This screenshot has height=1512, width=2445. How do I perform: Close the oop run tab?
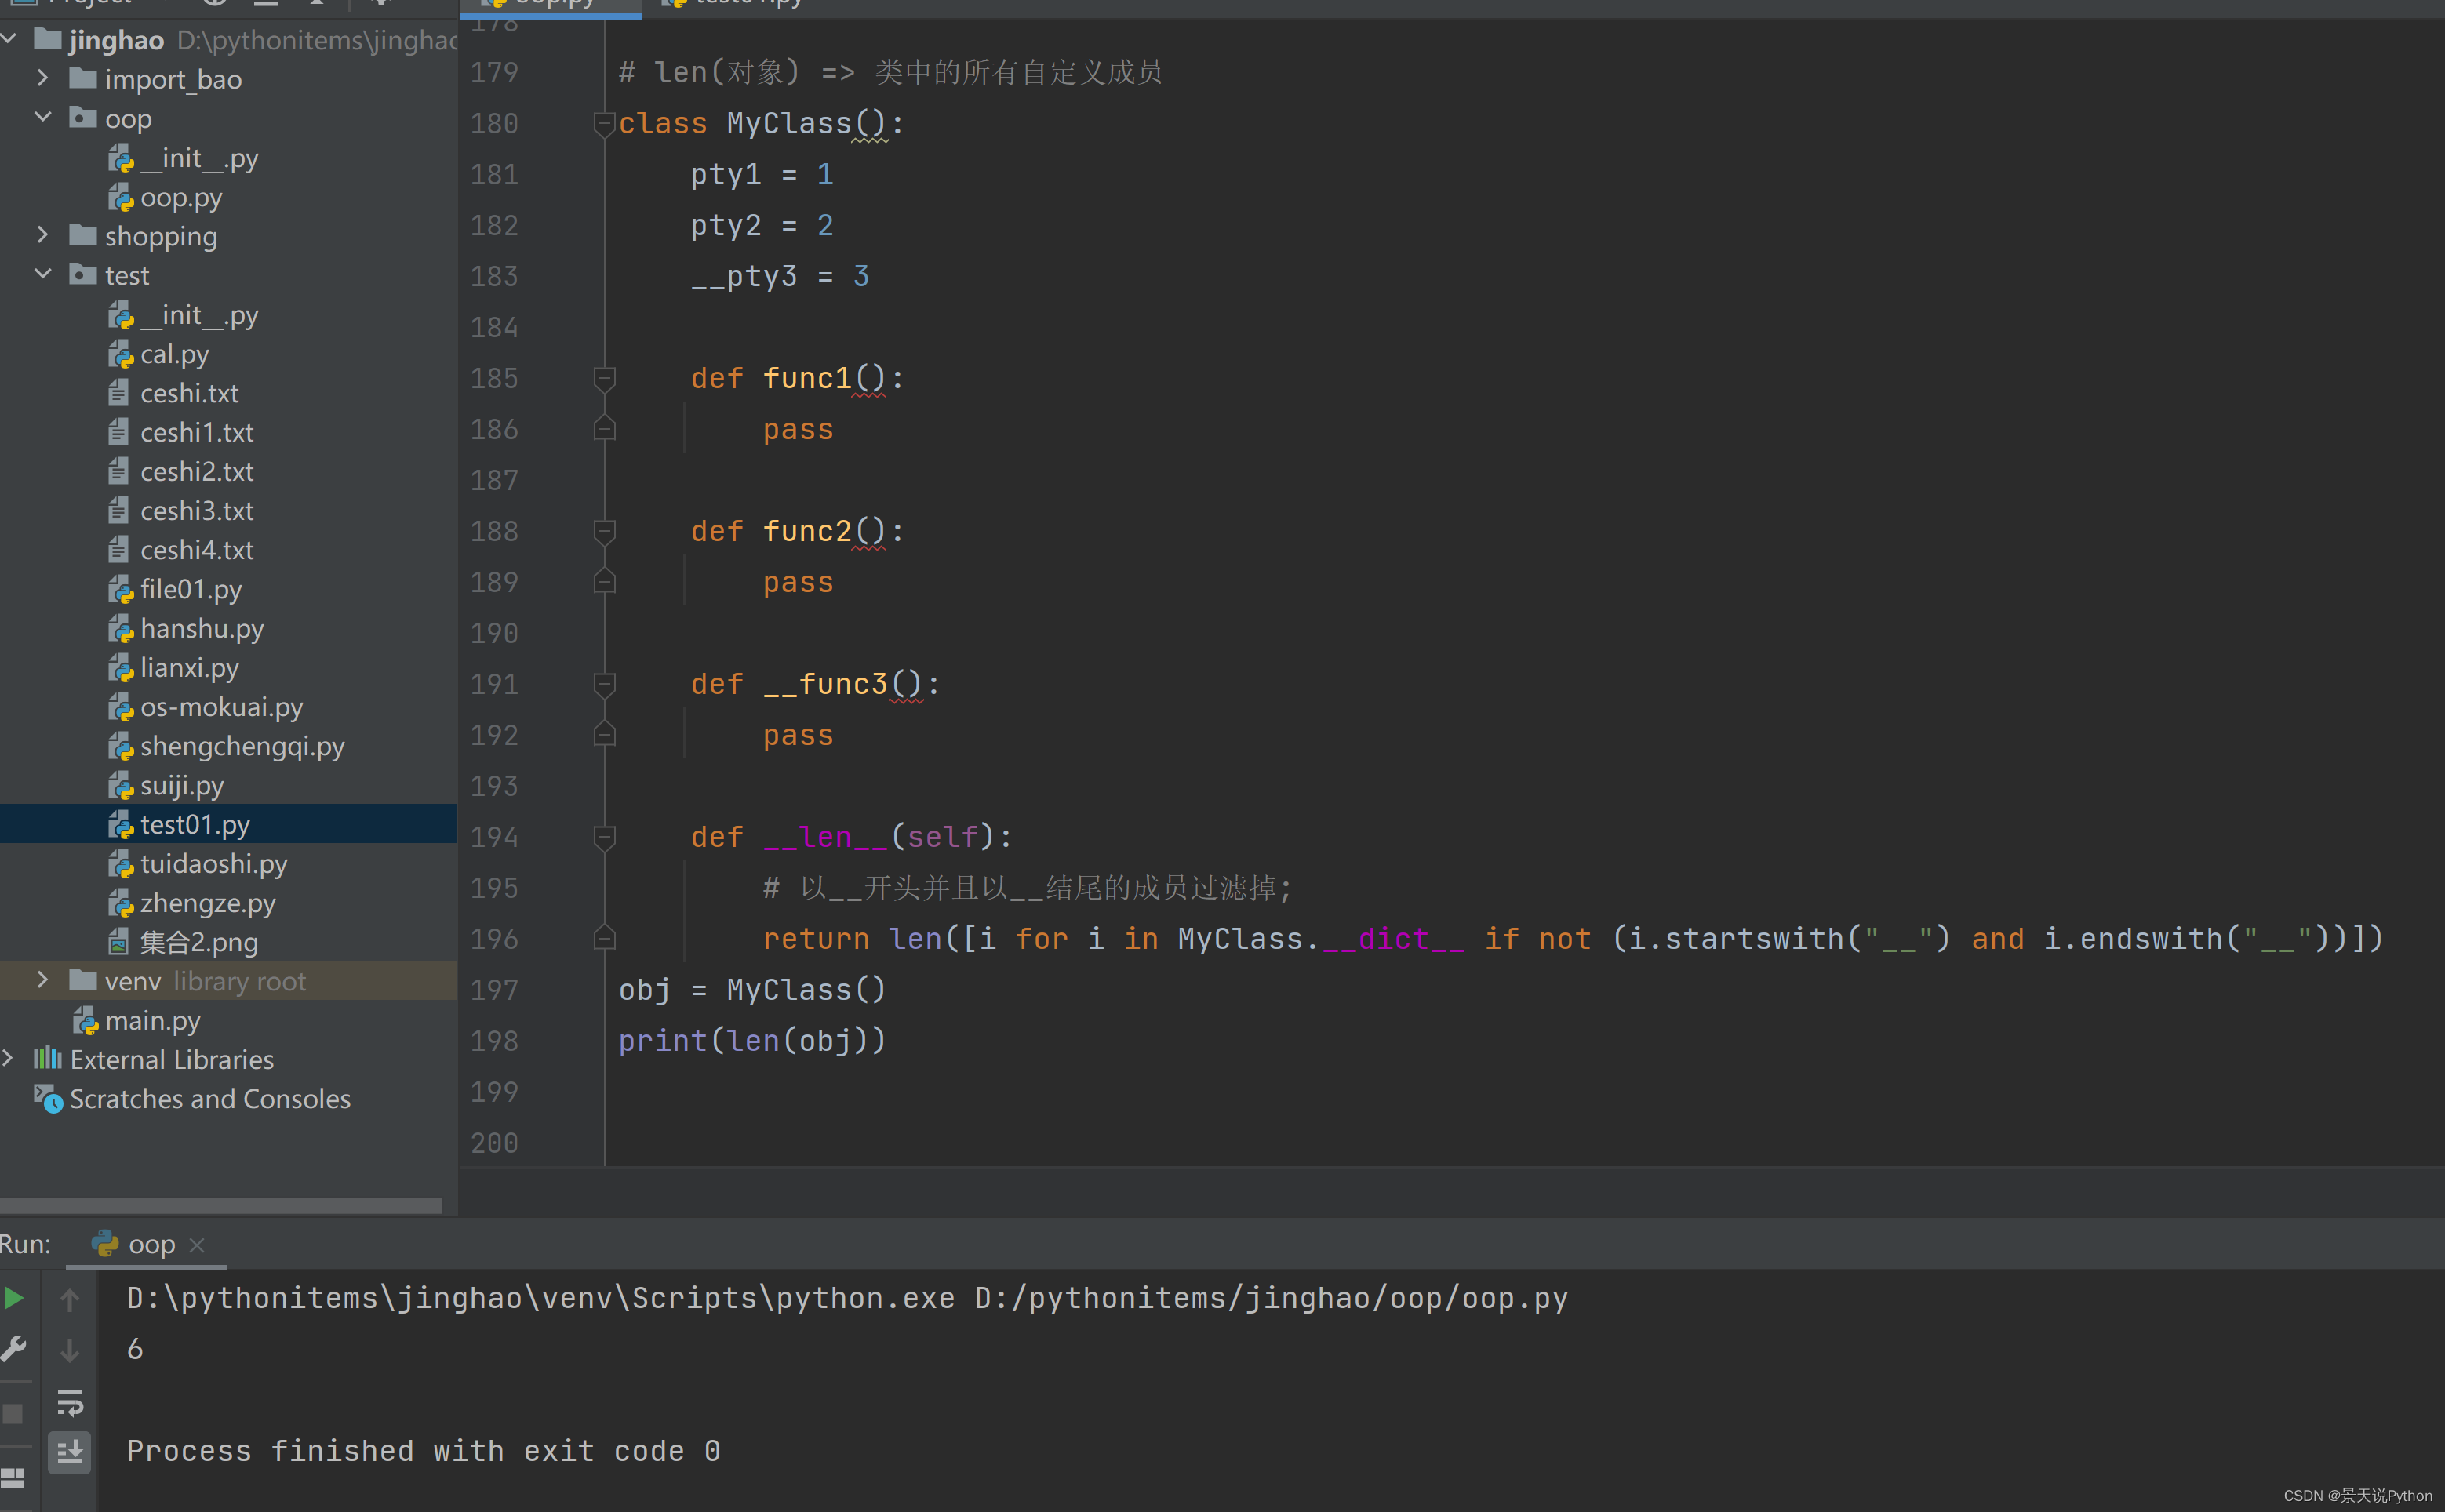(x=197, y=1245)
